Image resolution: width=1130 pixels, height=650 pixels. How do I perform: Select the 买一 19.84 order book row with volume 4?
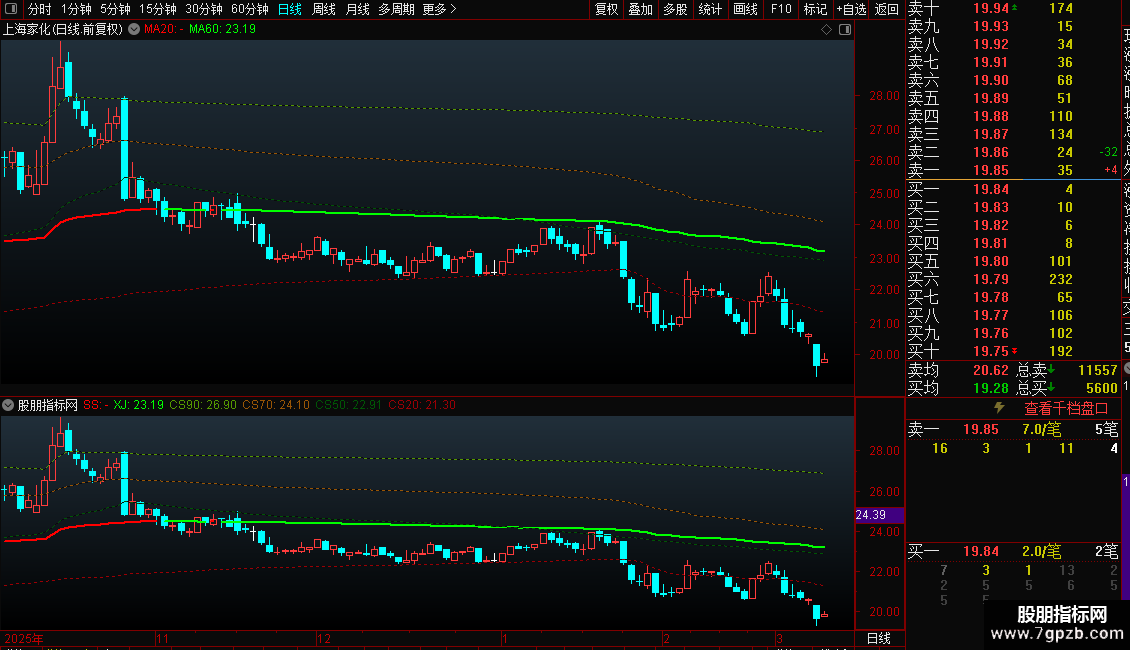(x=1013, y=189)
